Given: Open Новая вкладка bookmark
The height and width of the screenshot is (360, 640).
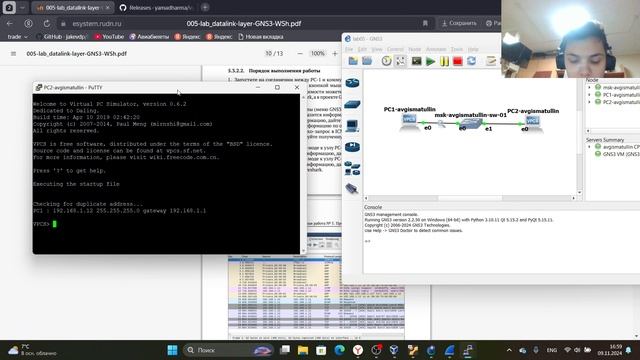Looking at the screenshot, I should pyautogui.click(x=260, y=37).
